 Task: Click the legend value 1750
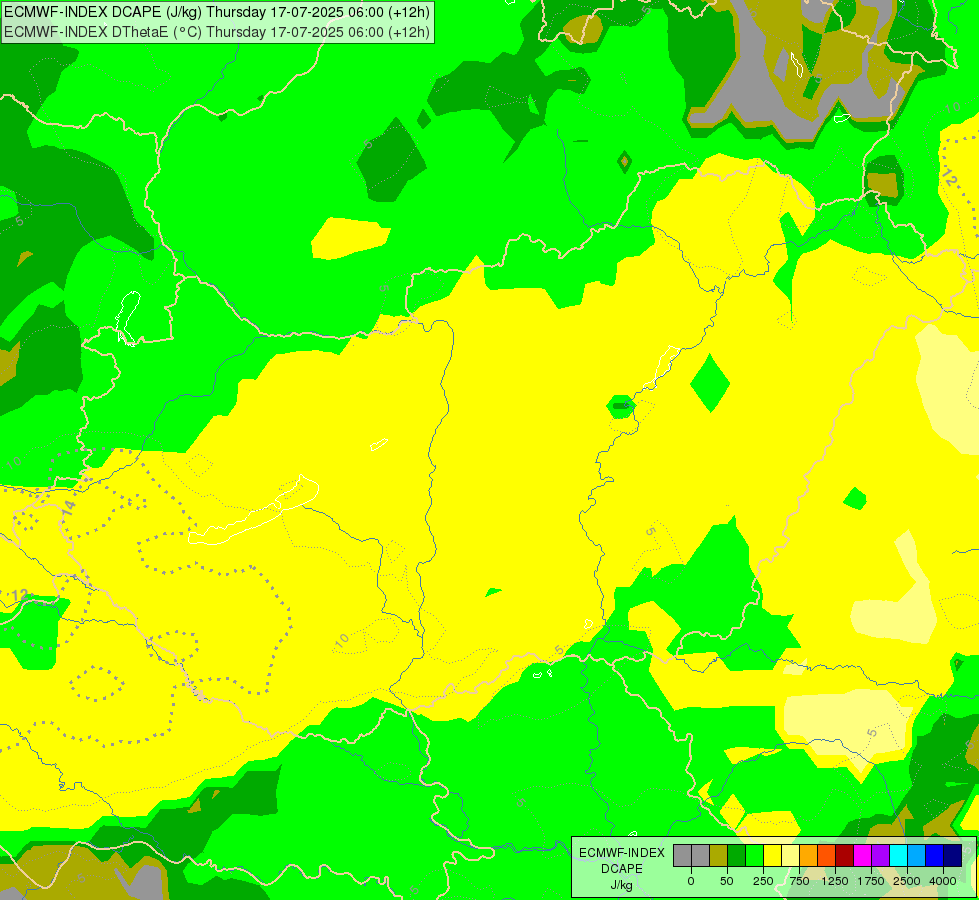coord(871,881)
